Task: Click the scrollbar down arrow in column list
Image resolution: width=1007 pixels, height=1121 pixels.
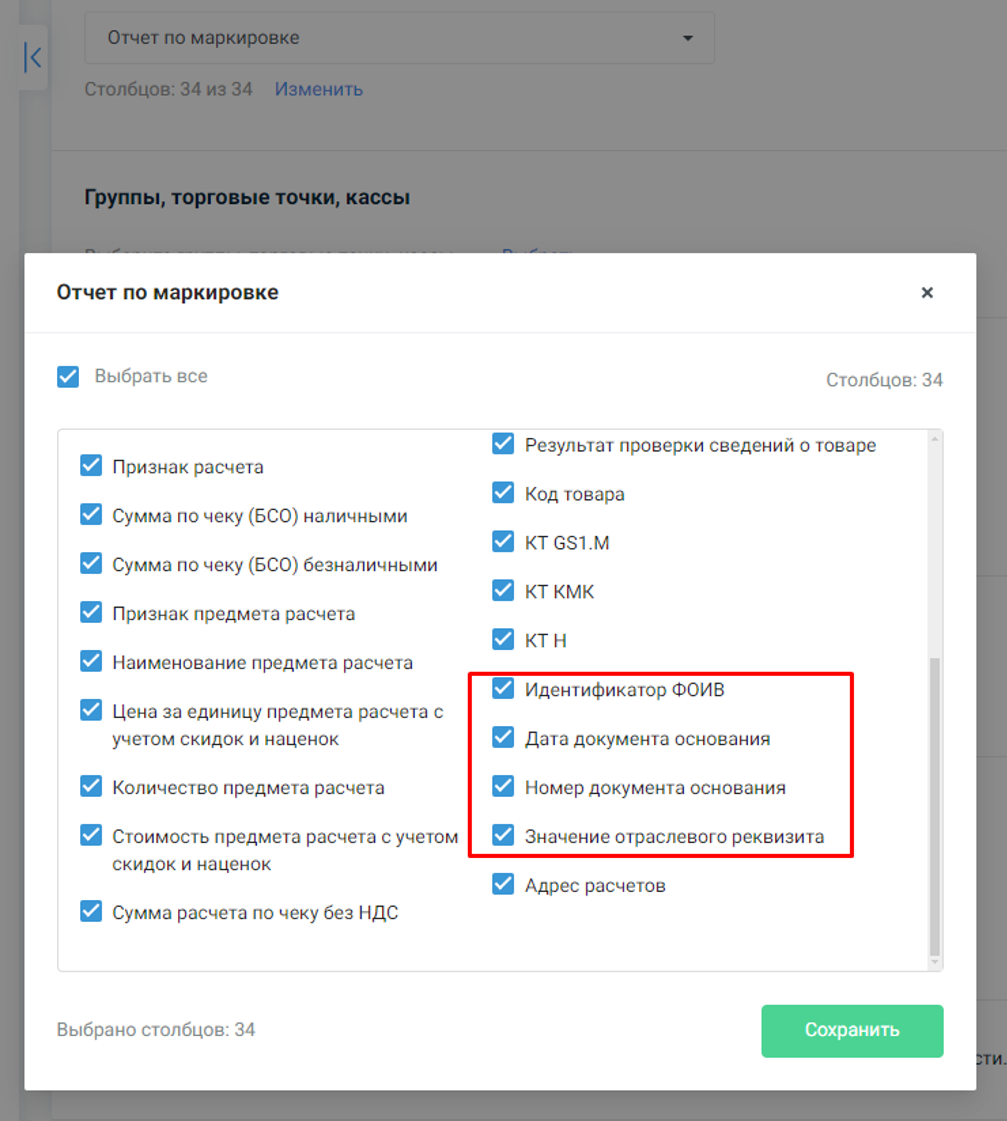Action: [935, 962]
